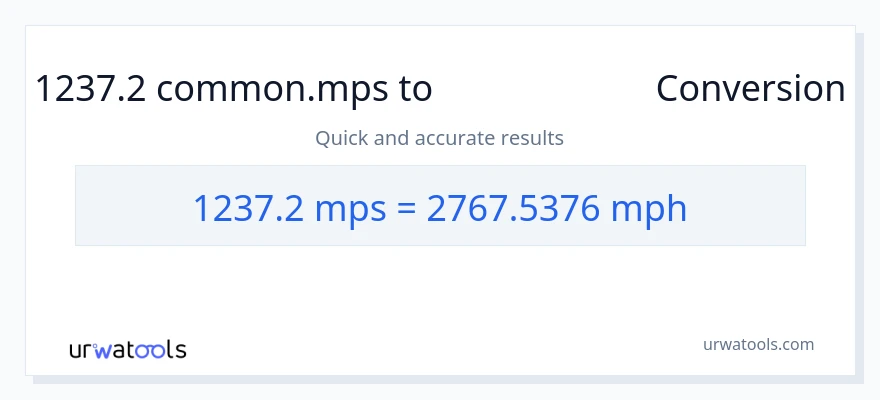Viewport: 880px width, 400px height.
Task: Click the equals sign in the result
Action: point(406,208)
